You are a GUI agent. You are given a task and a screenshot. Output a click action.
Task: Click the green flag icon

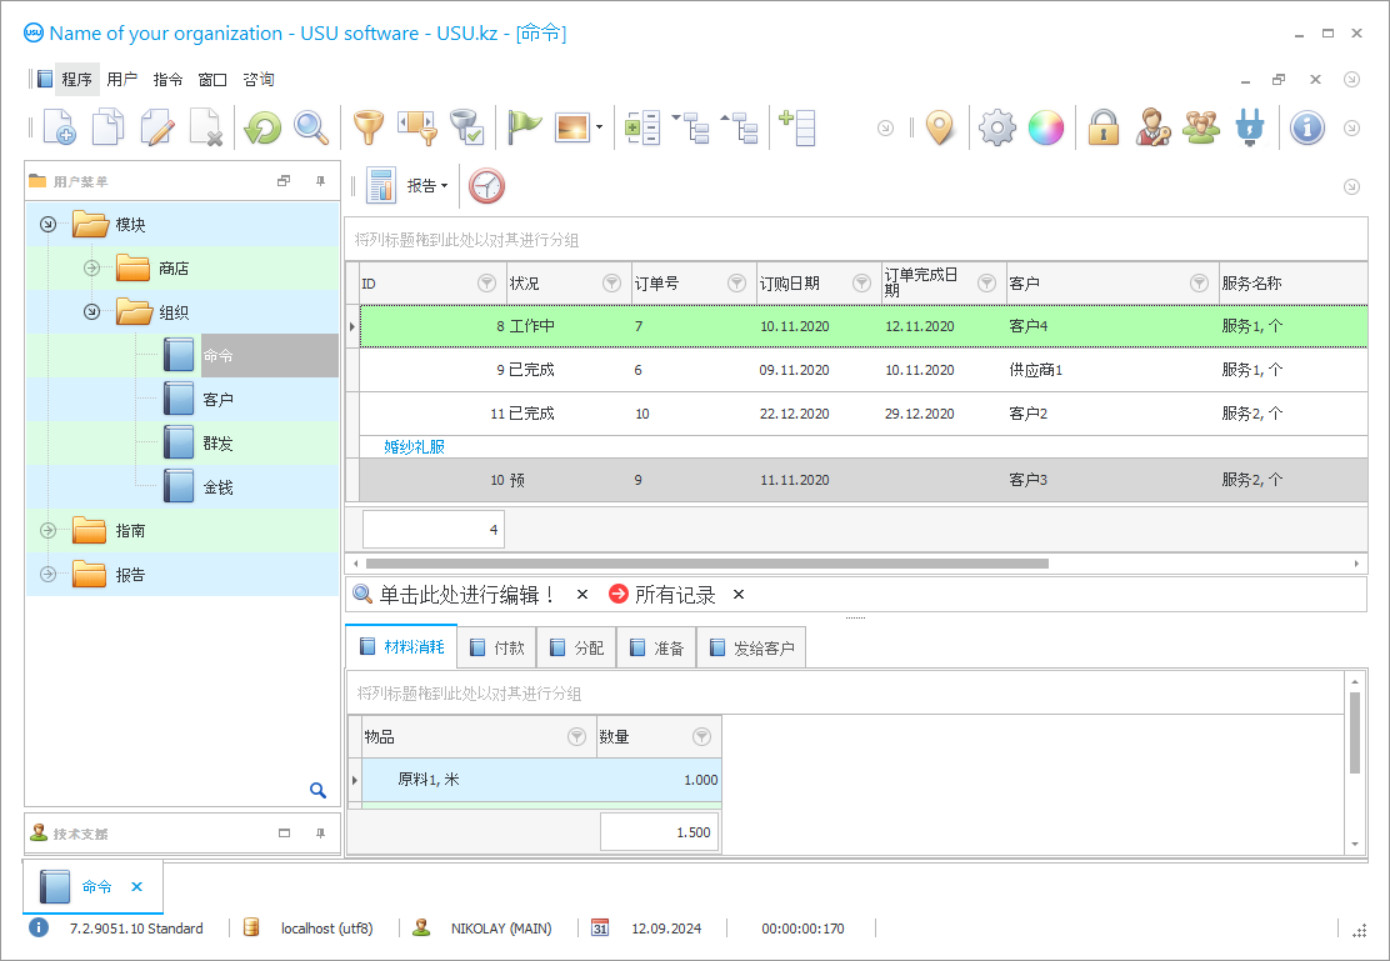[524, 128]
